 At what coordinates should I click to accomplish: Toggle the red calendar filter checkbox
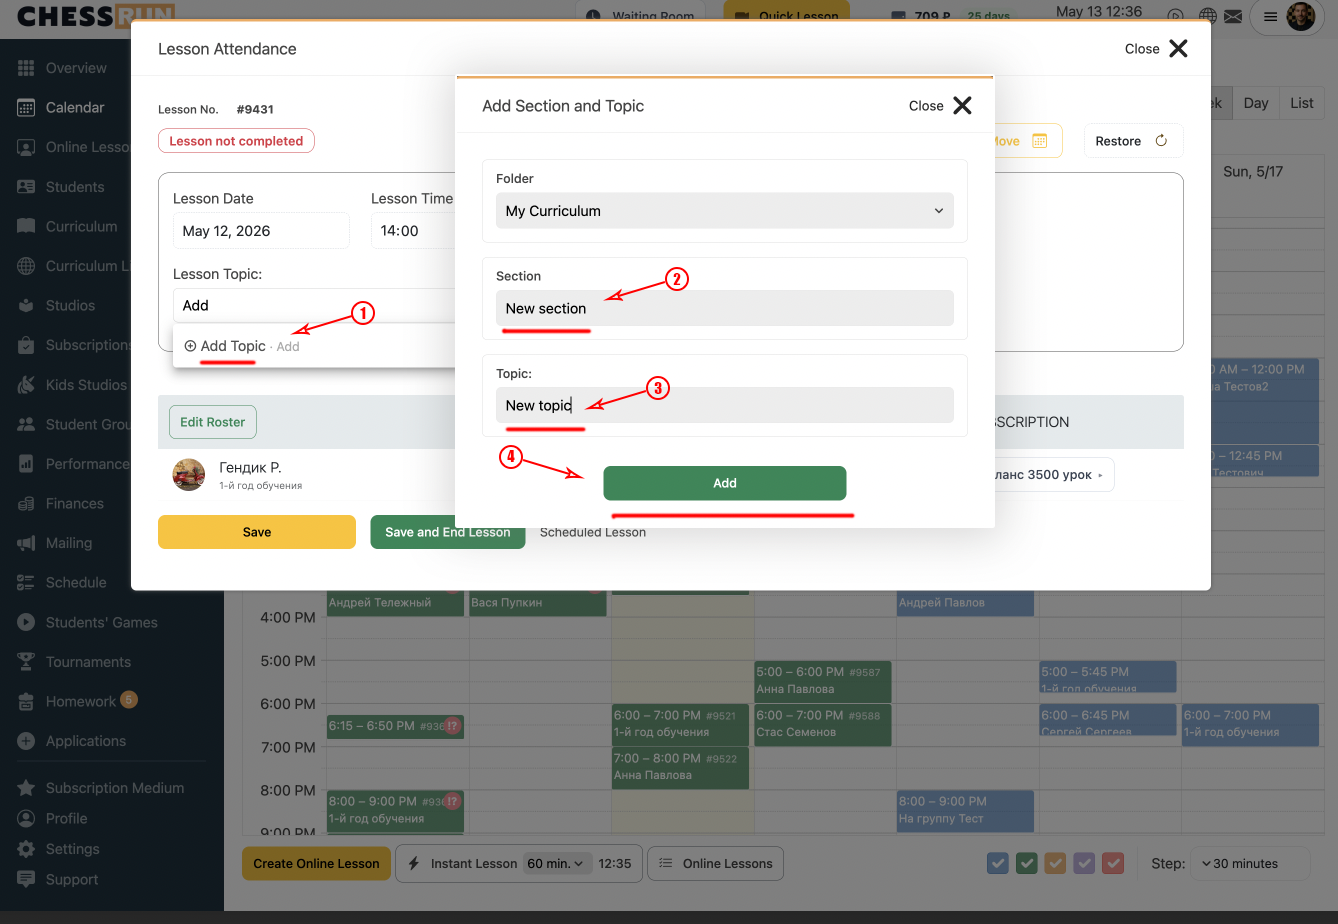[x=1113, y=863]
